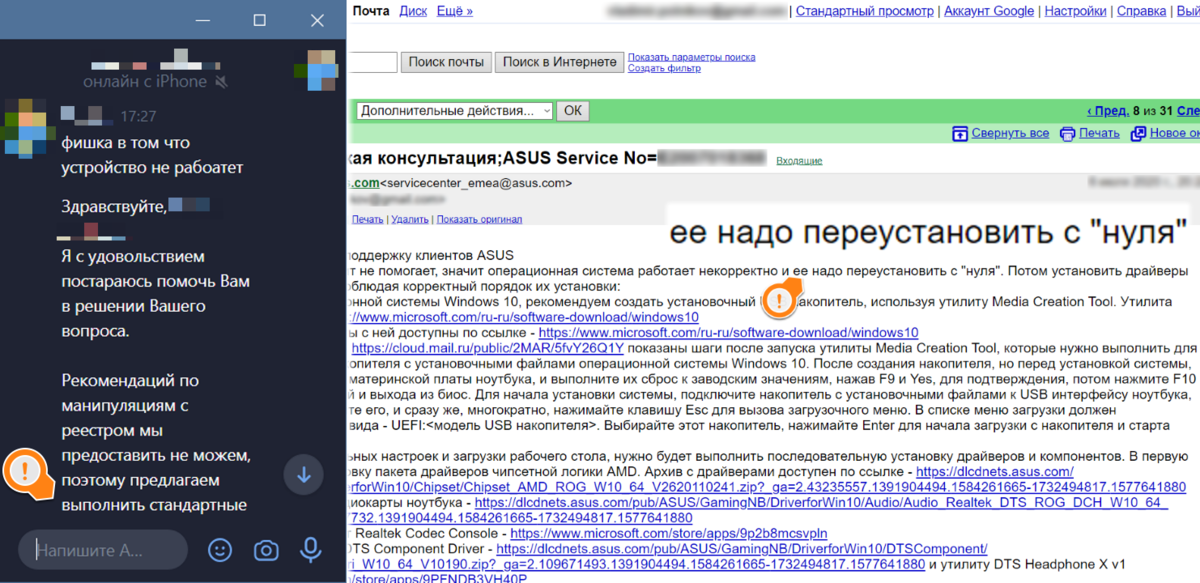Maximize the chat window
1200x583 pixels.
click(260, 20)
